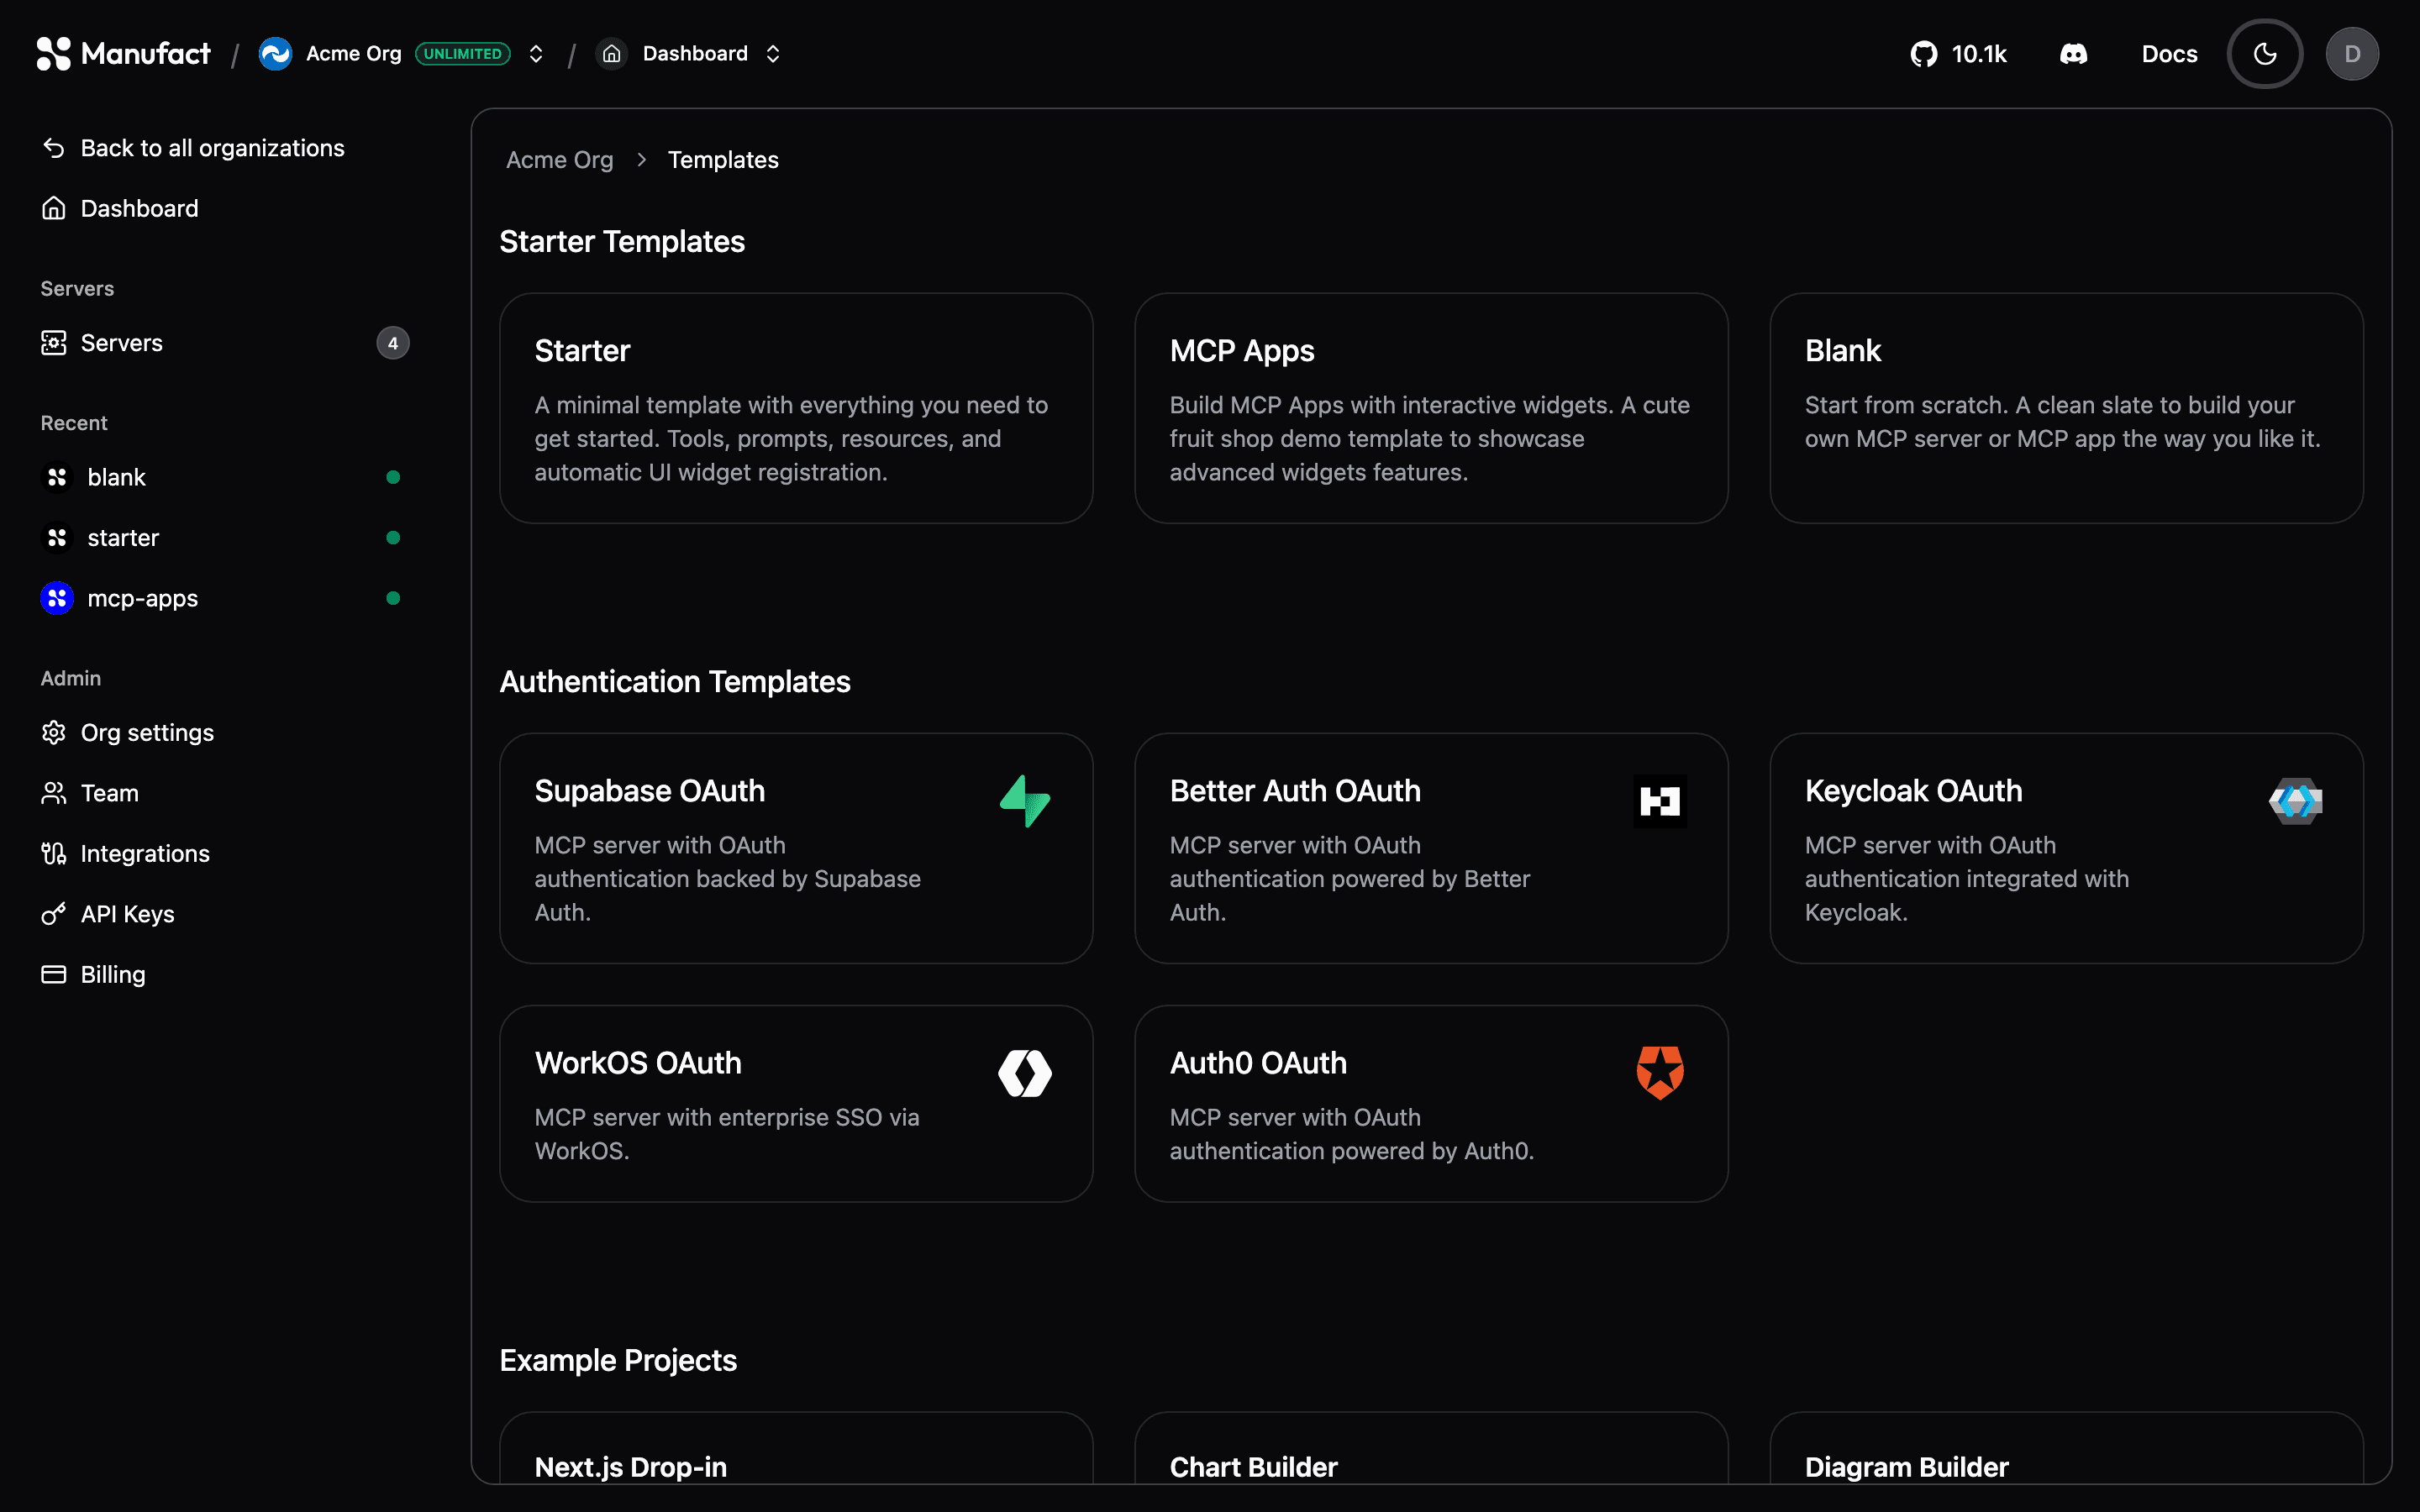Click the Servers count badge 4
Image resolution: width=2420 pixels, height=1512 pixels.
click(393, 343)
